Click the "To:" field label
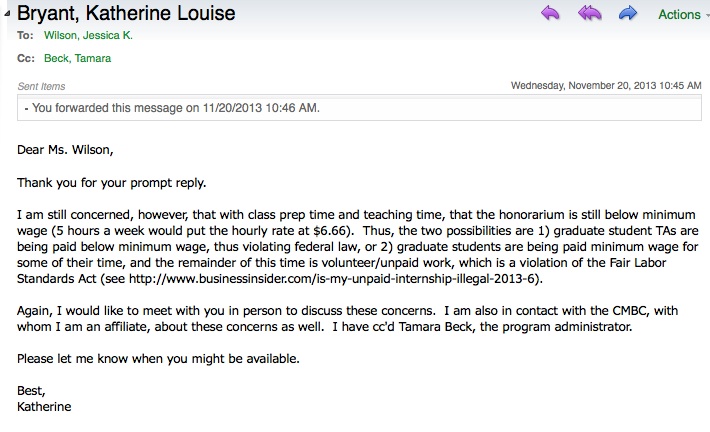The image size is (710, 432). [24, 36]
